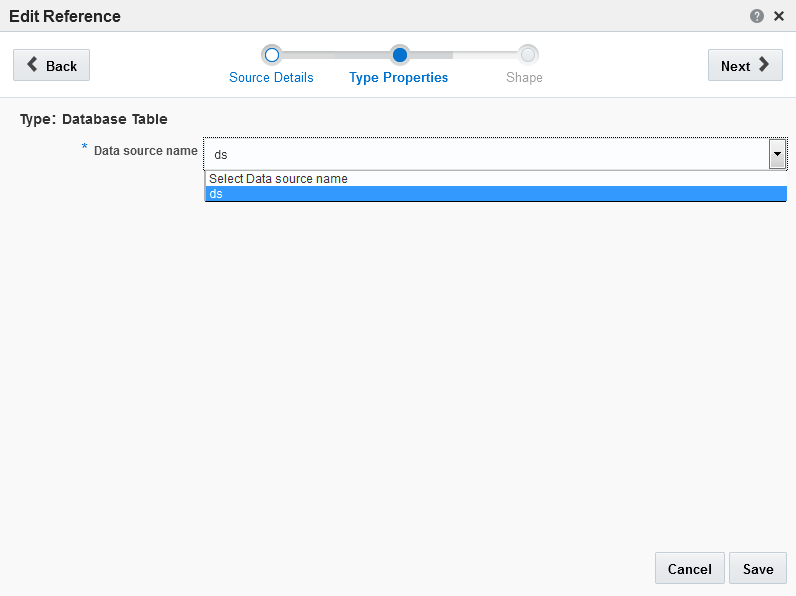Image resolution: width=796 pixels, height=596 pixels.
Task: Click the right chevron on Next button
Action: point(764,64)
